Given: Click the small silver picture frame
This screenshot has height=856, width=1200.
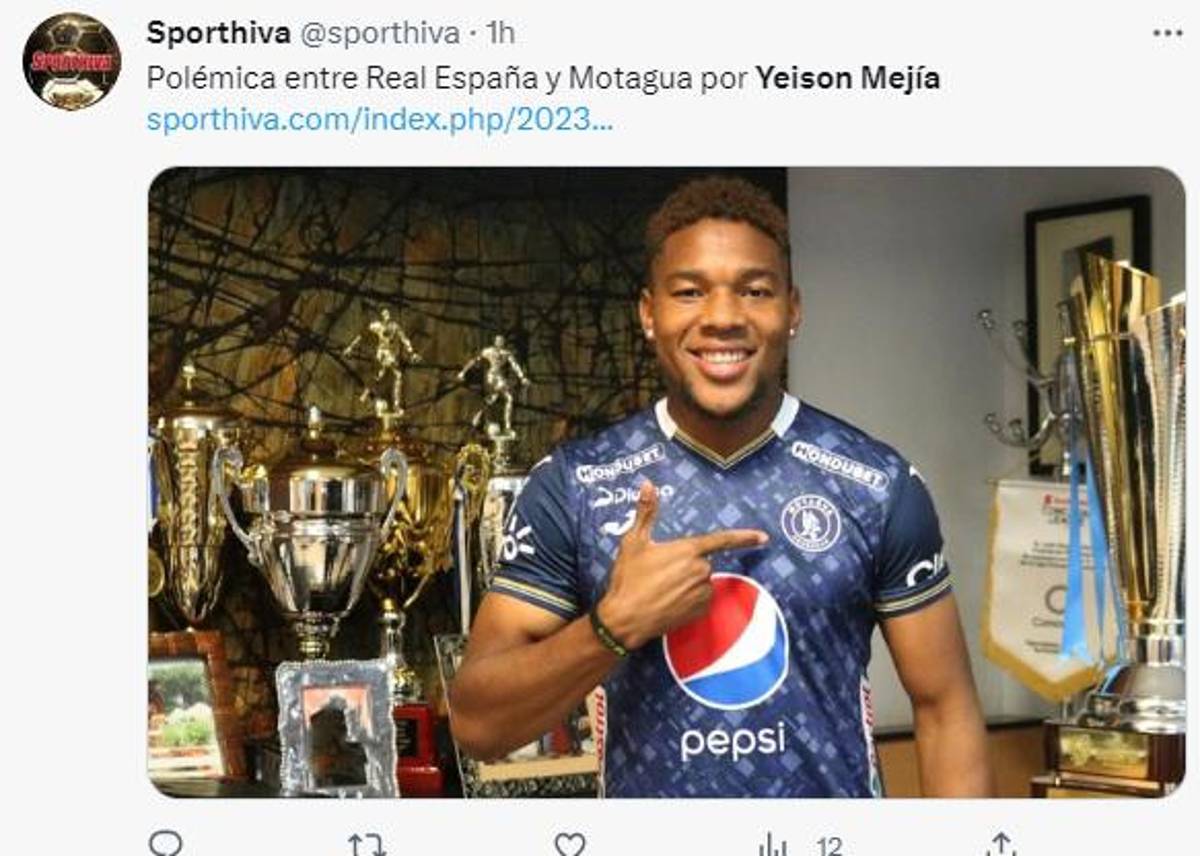Looking at the screenshot, I should point(336,727).
